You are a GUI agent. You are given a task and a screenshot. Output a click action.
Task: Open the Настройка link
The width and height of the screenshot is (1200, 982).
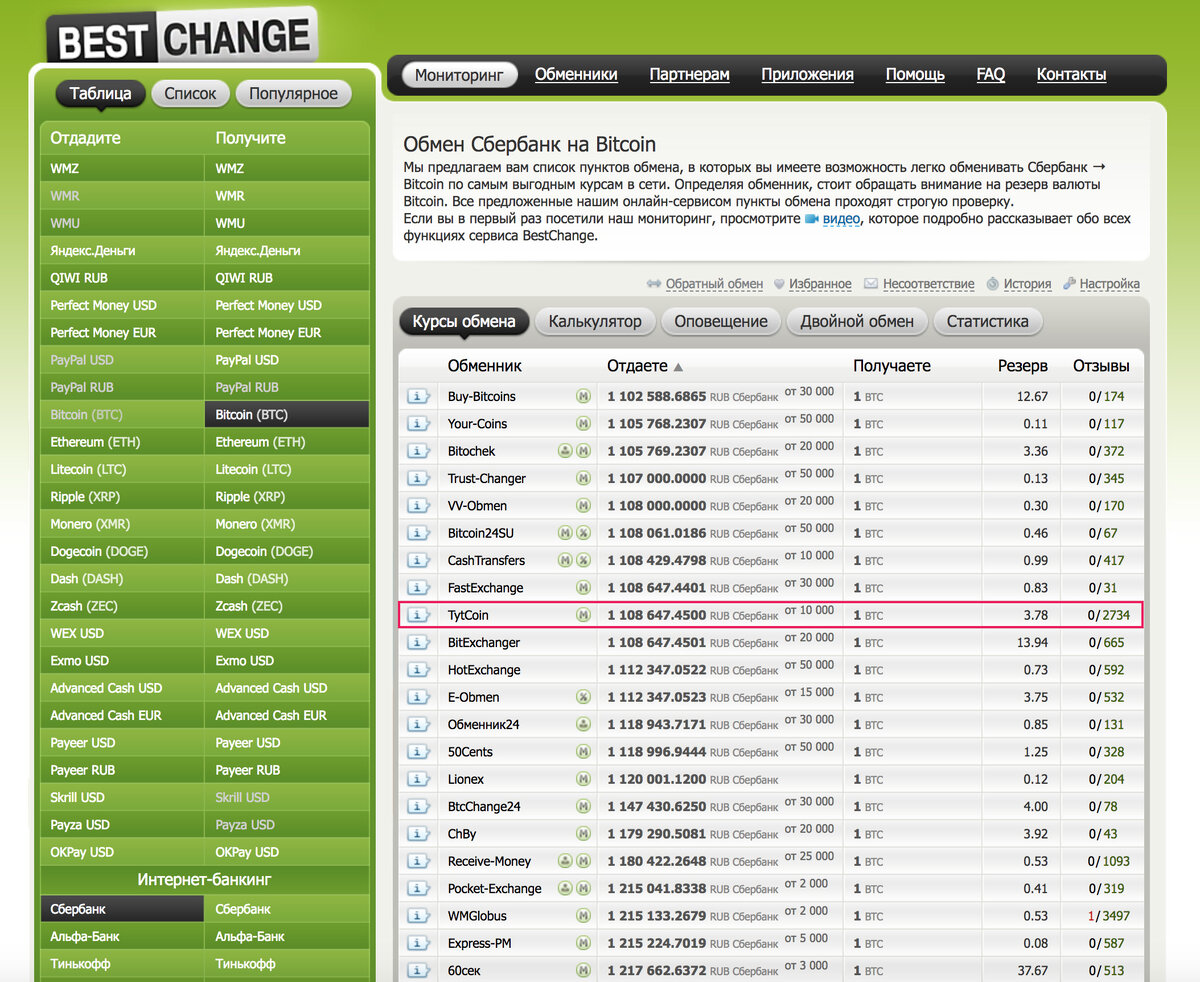[x=1110, y=284]
